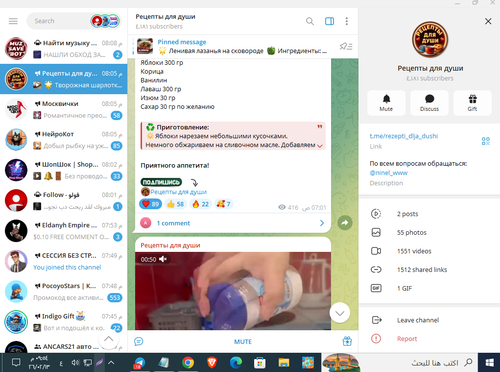Launch Microsoft Edge from the taskbar
The height and width of the screenshot is (372, 500).
[x=236, y=363]
